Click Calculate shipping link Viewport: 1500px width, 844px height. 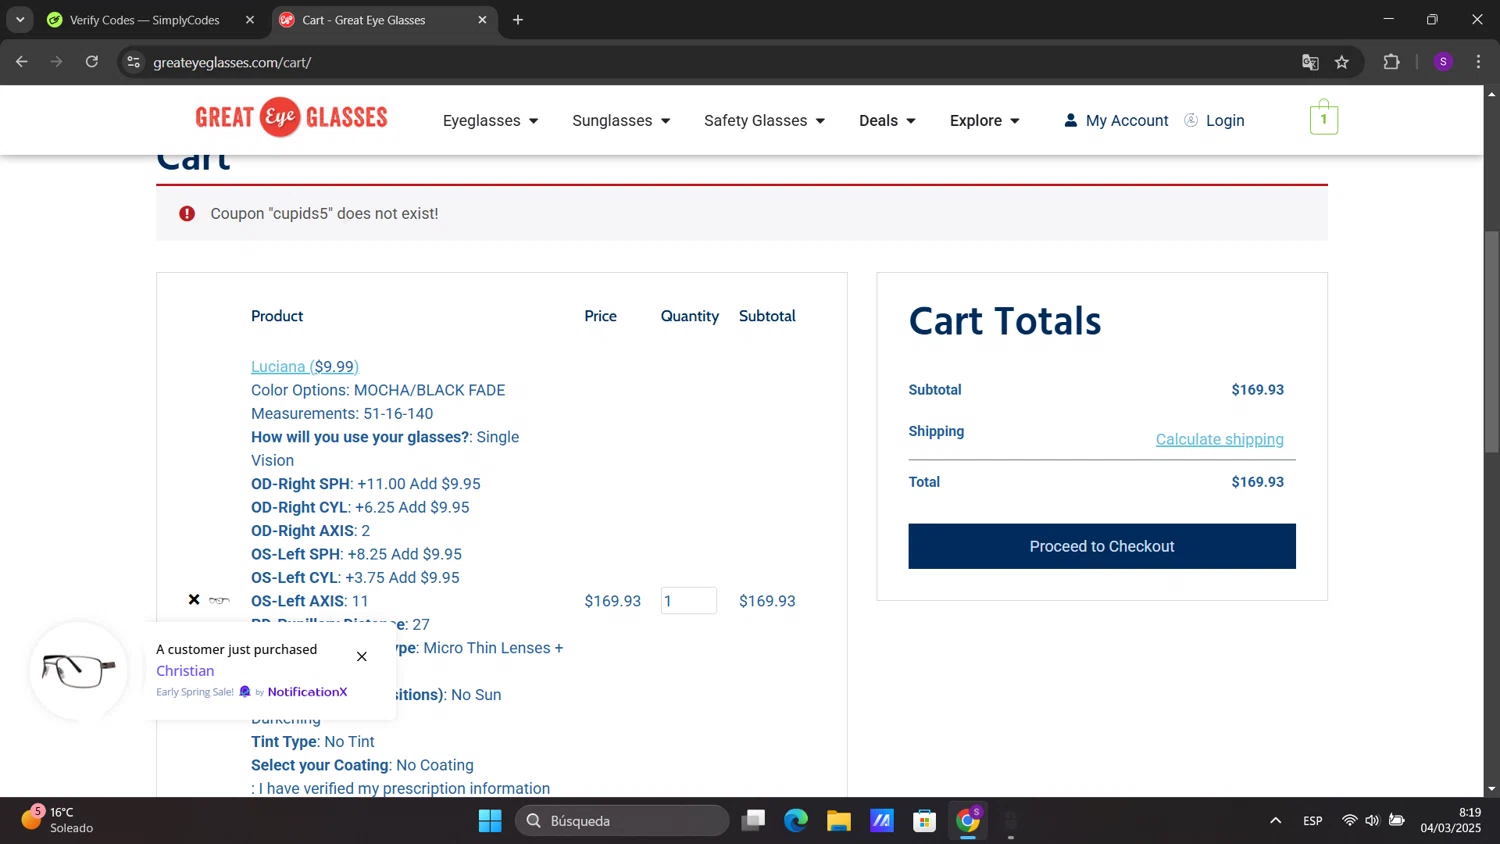[x=1219, y=439]
